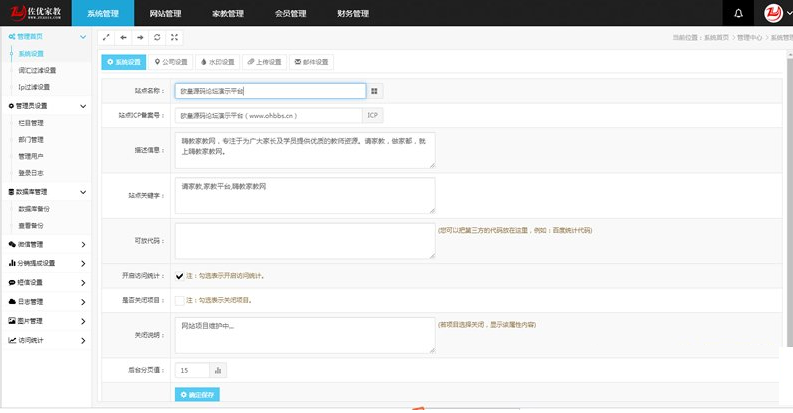Viewport: 793px width, 413px height.
Task: Open 查看备份 in the sidebar
Action: click(31, 225)
